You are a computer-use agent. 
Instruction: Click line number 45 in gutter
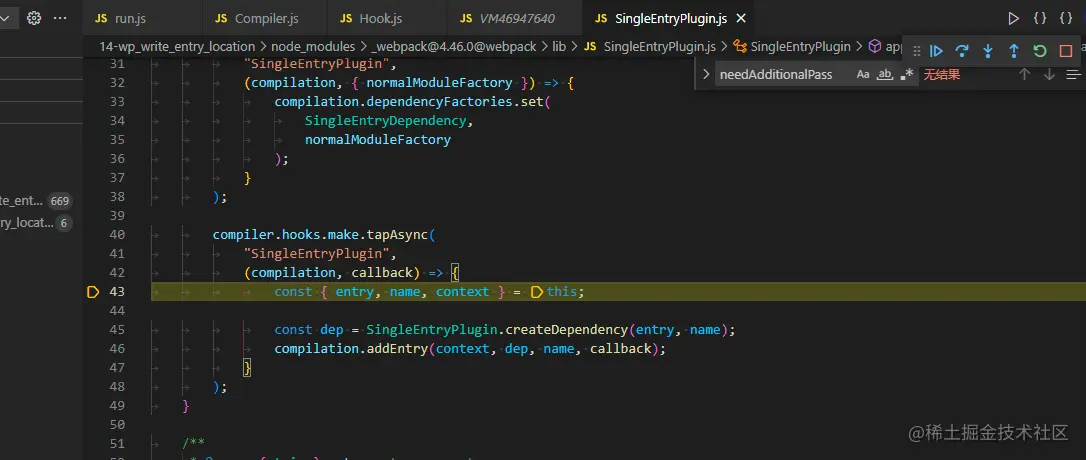coord(117,330)
